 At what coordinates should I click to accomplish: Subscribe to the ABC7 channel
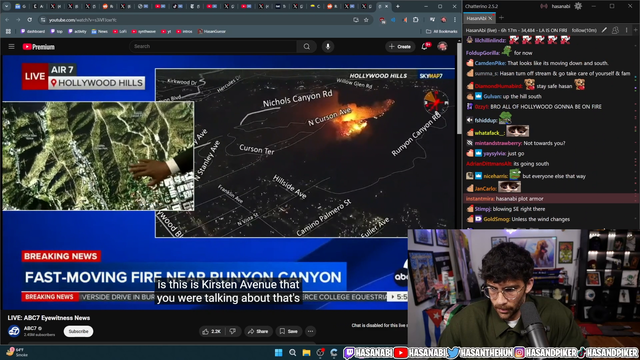pos(78,331)
